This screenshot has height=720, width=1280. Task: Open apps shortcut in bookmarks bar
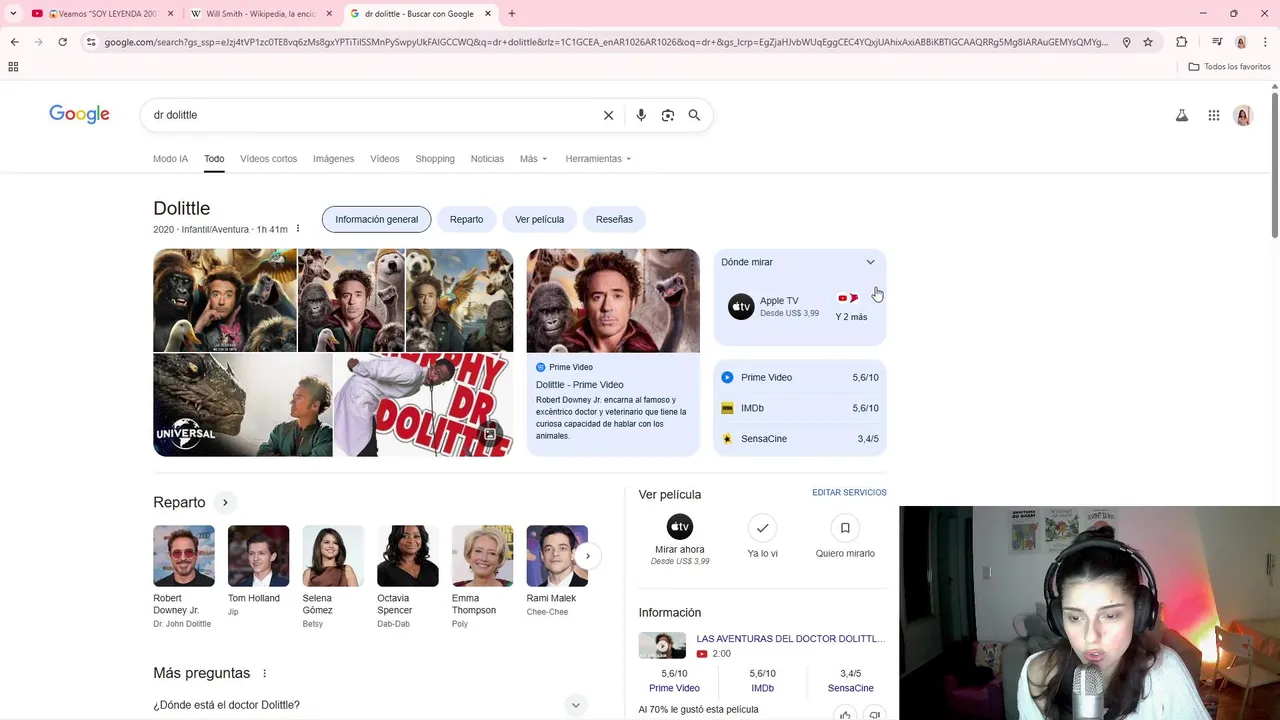coord(13,67)
